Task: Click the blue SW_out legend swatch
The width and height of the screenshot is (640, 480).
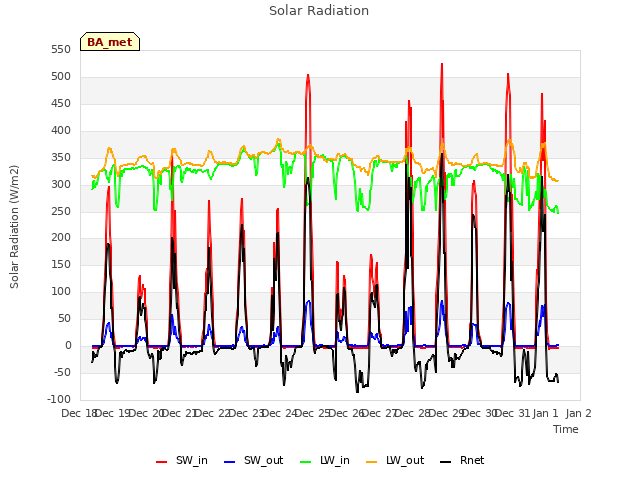Action: click(x=230, y=462)
